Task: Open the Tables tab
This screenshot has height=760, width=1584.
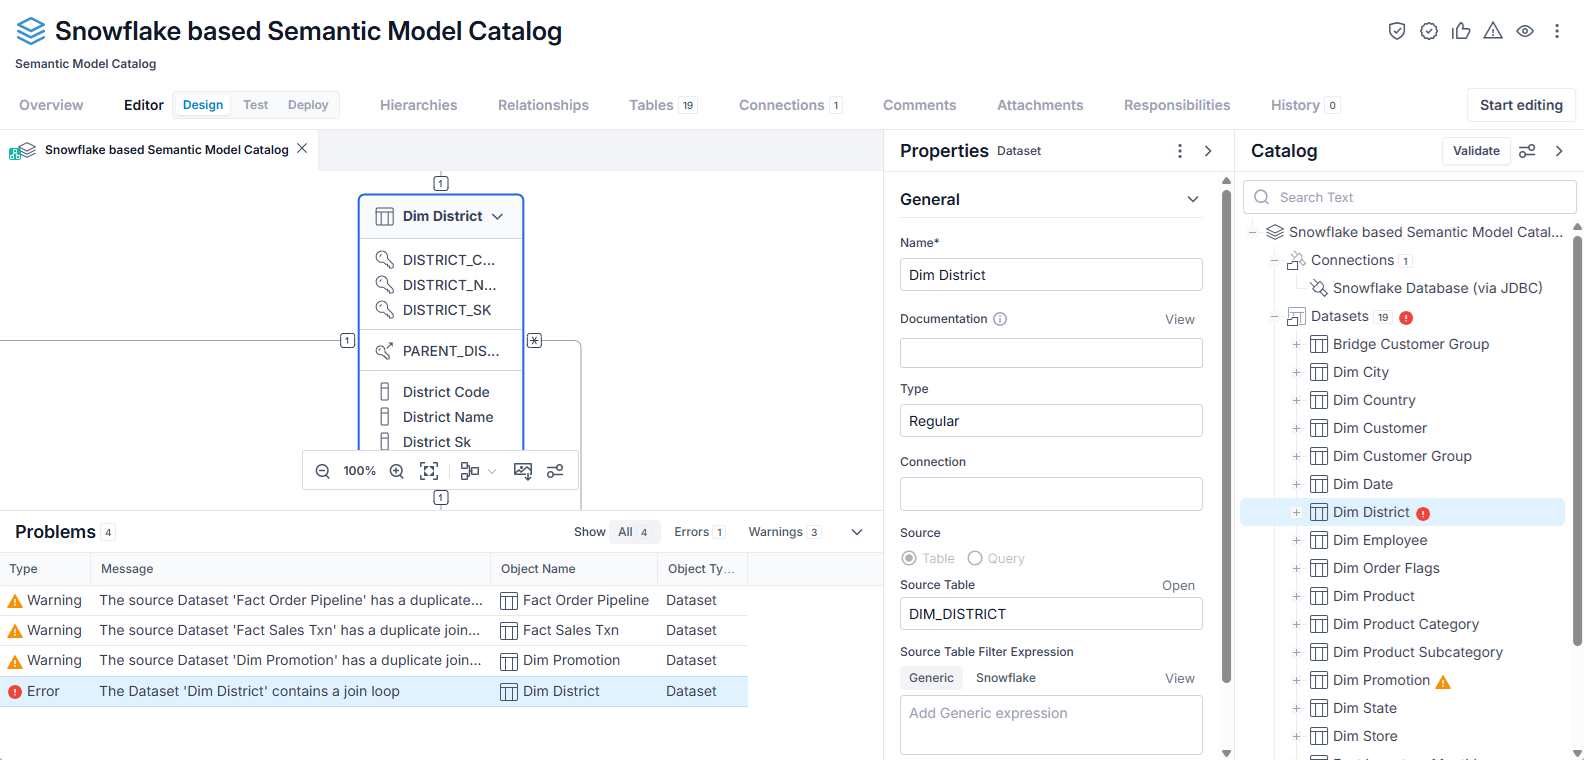Action: pyautogui.click(x=662, y=105)
